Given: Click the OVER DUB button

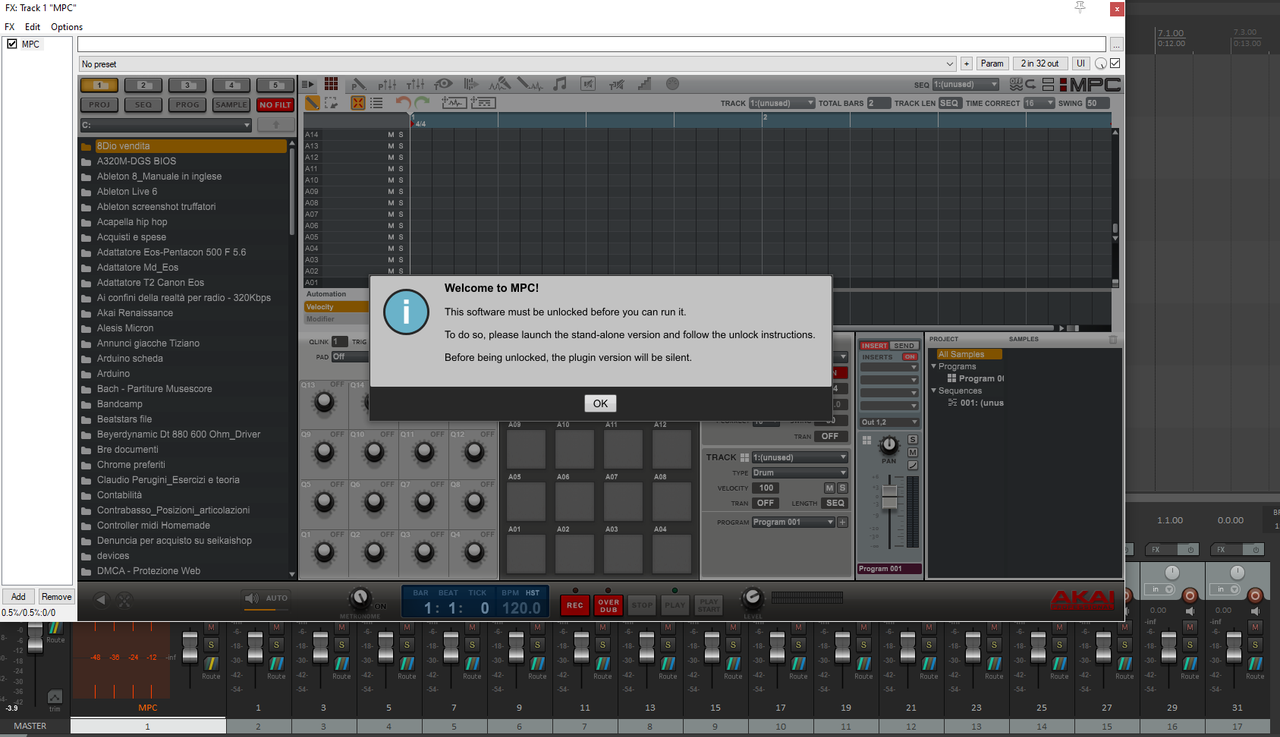Looking at the screenshot, I should click(608, 604).
